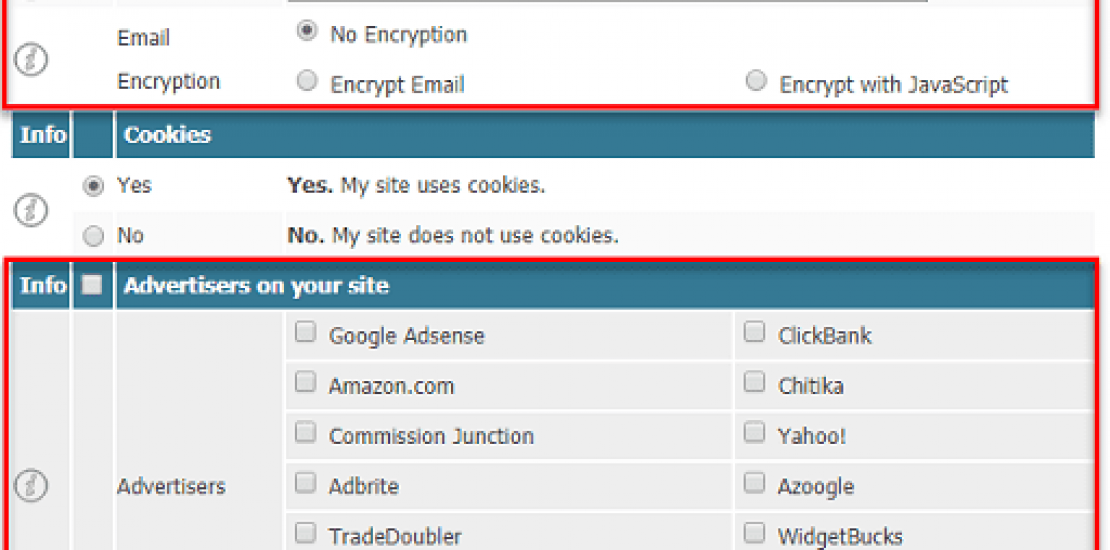Screen dimensions: 1110x550
Task: Click the info icon beside Email Encryption
Action: coord(31,59)
